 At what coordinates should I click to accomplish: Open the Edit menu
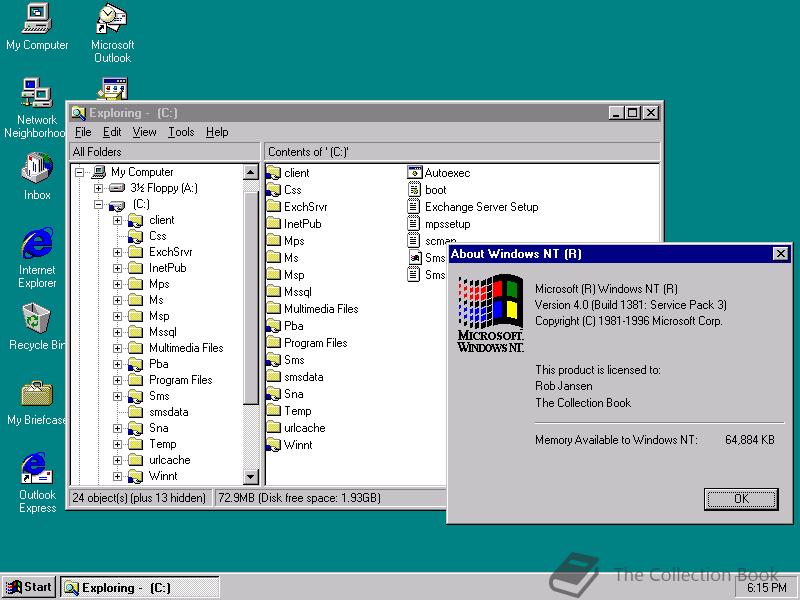(112, 132)
